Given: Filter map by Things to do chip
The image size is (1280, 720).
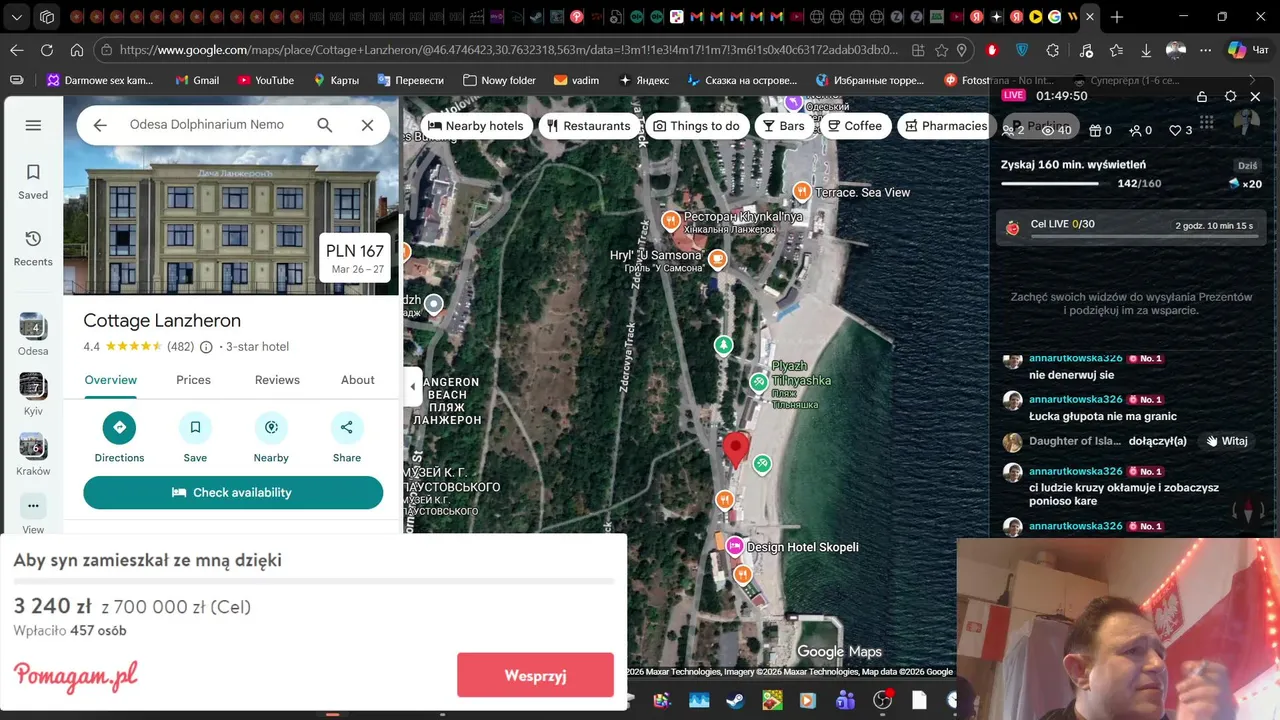Looking at the screenshot, I should [x=696, y=126].
